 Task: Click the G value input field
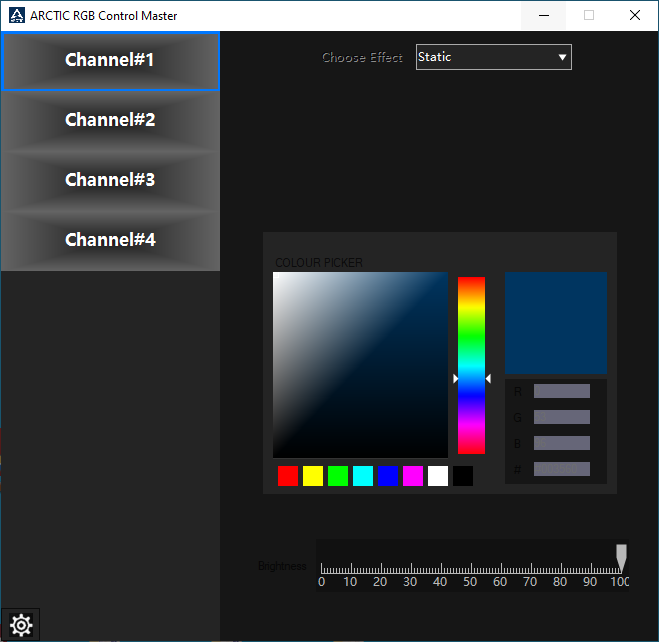[561, 417]
